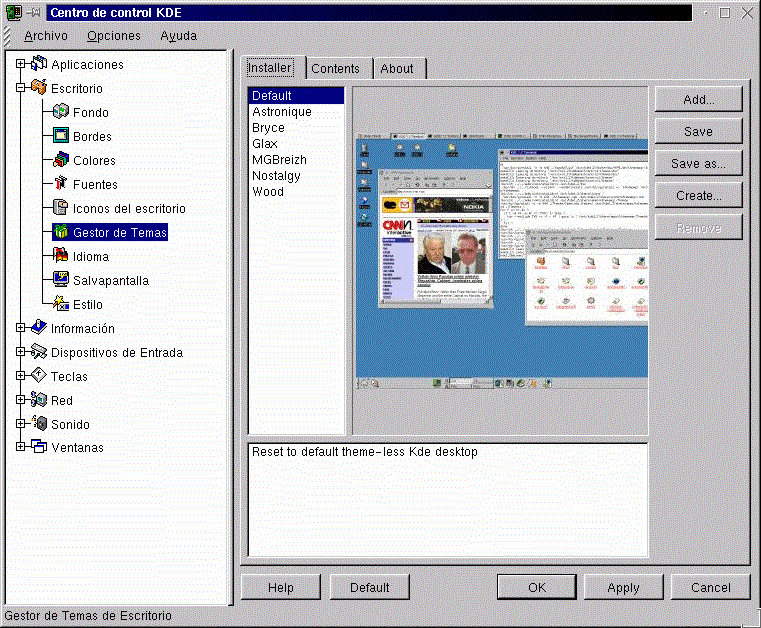The image size is (761, 628).
Task: Click the Fuentes font icon
Action: coord(60,185)
